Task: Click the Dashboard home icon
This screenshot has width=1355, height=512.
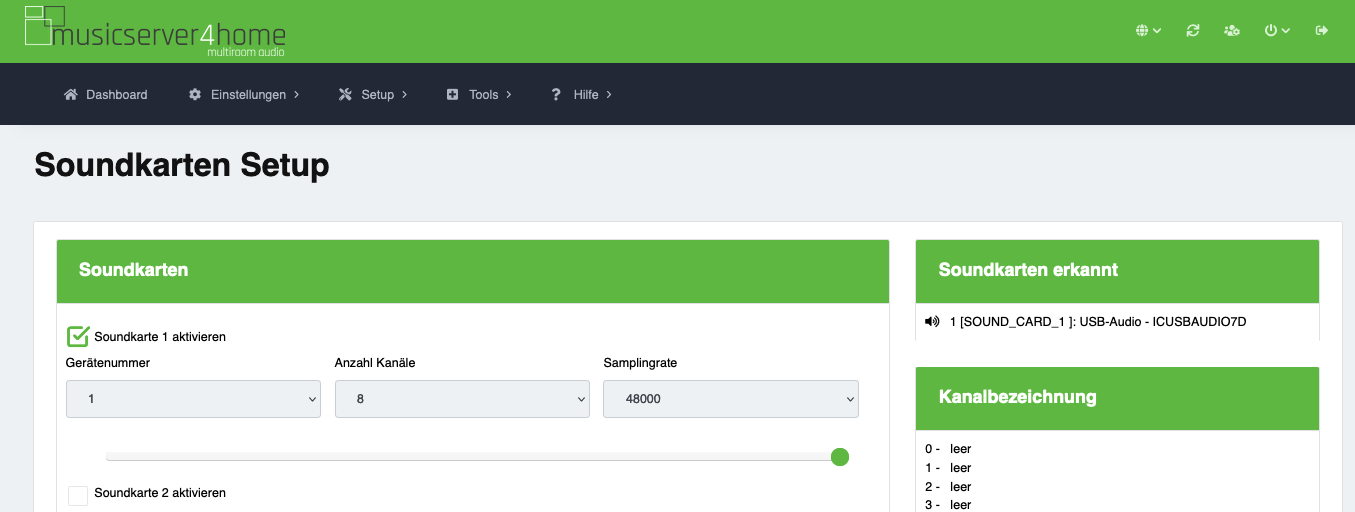Action: [71, 94]
